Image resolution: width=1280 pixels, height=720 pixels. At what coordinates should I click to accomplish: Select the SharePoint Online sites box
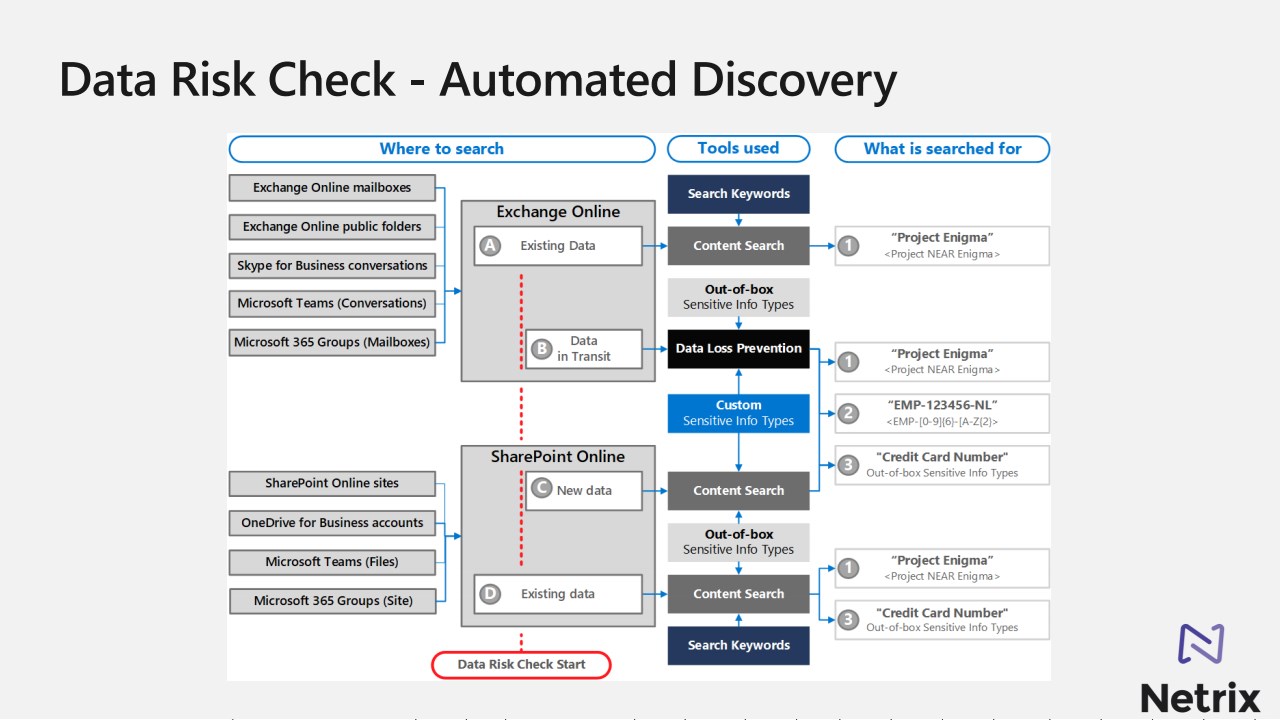pyautogui.click(x=332, y=484)
